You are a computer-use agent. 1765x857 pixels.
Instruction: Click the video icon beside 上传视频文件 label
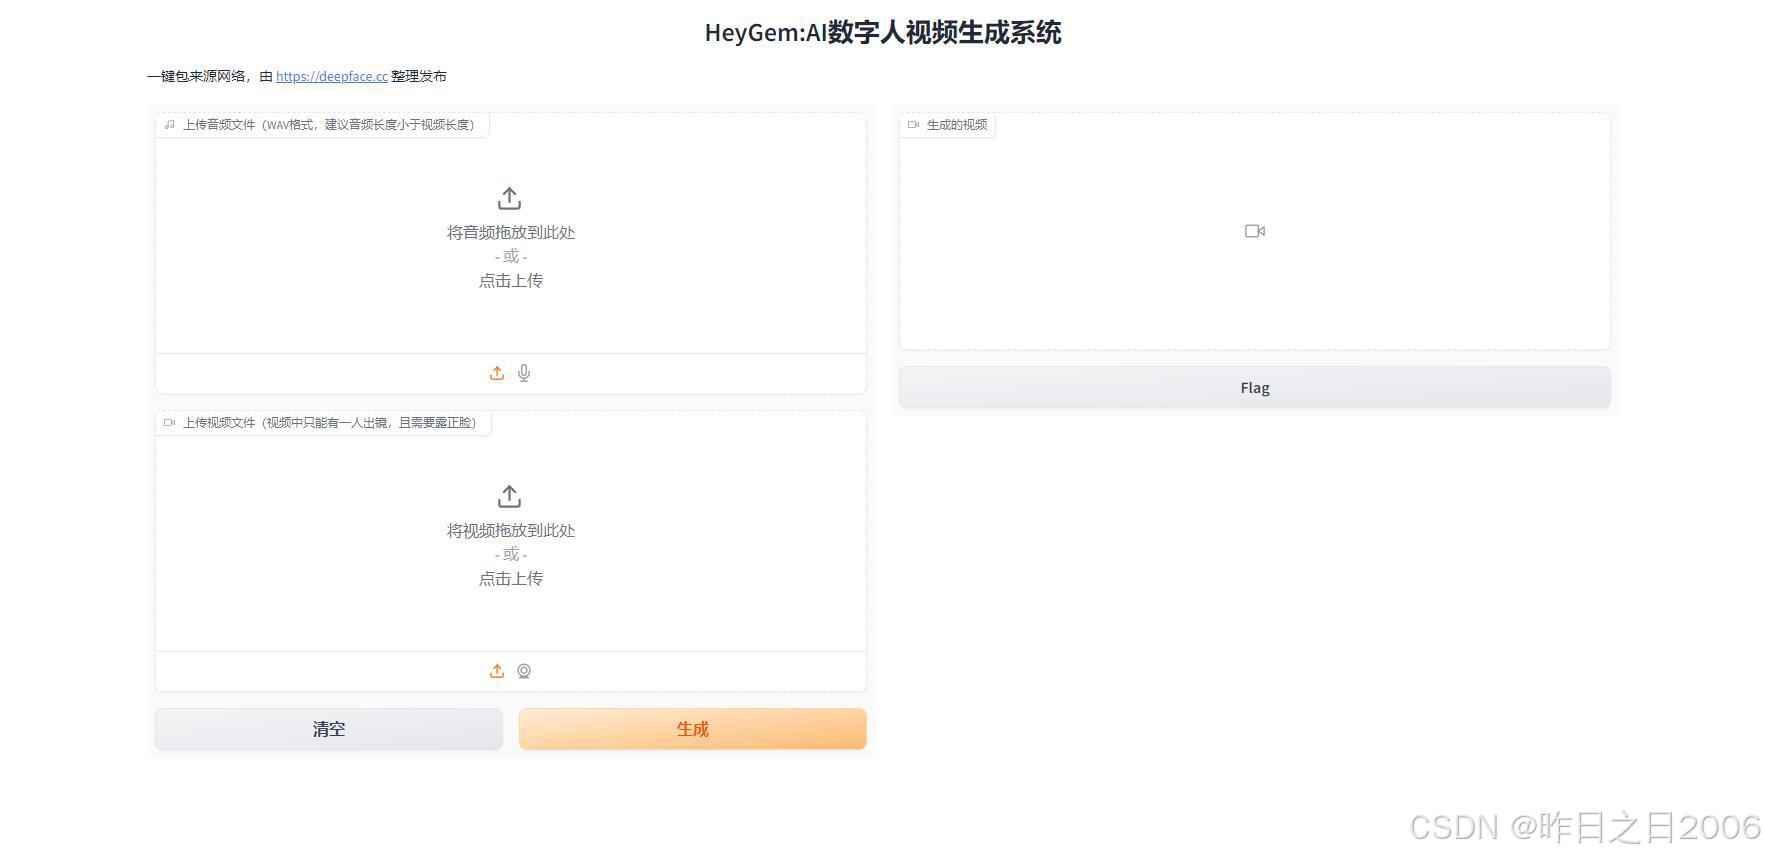click(x=170, y=423)
